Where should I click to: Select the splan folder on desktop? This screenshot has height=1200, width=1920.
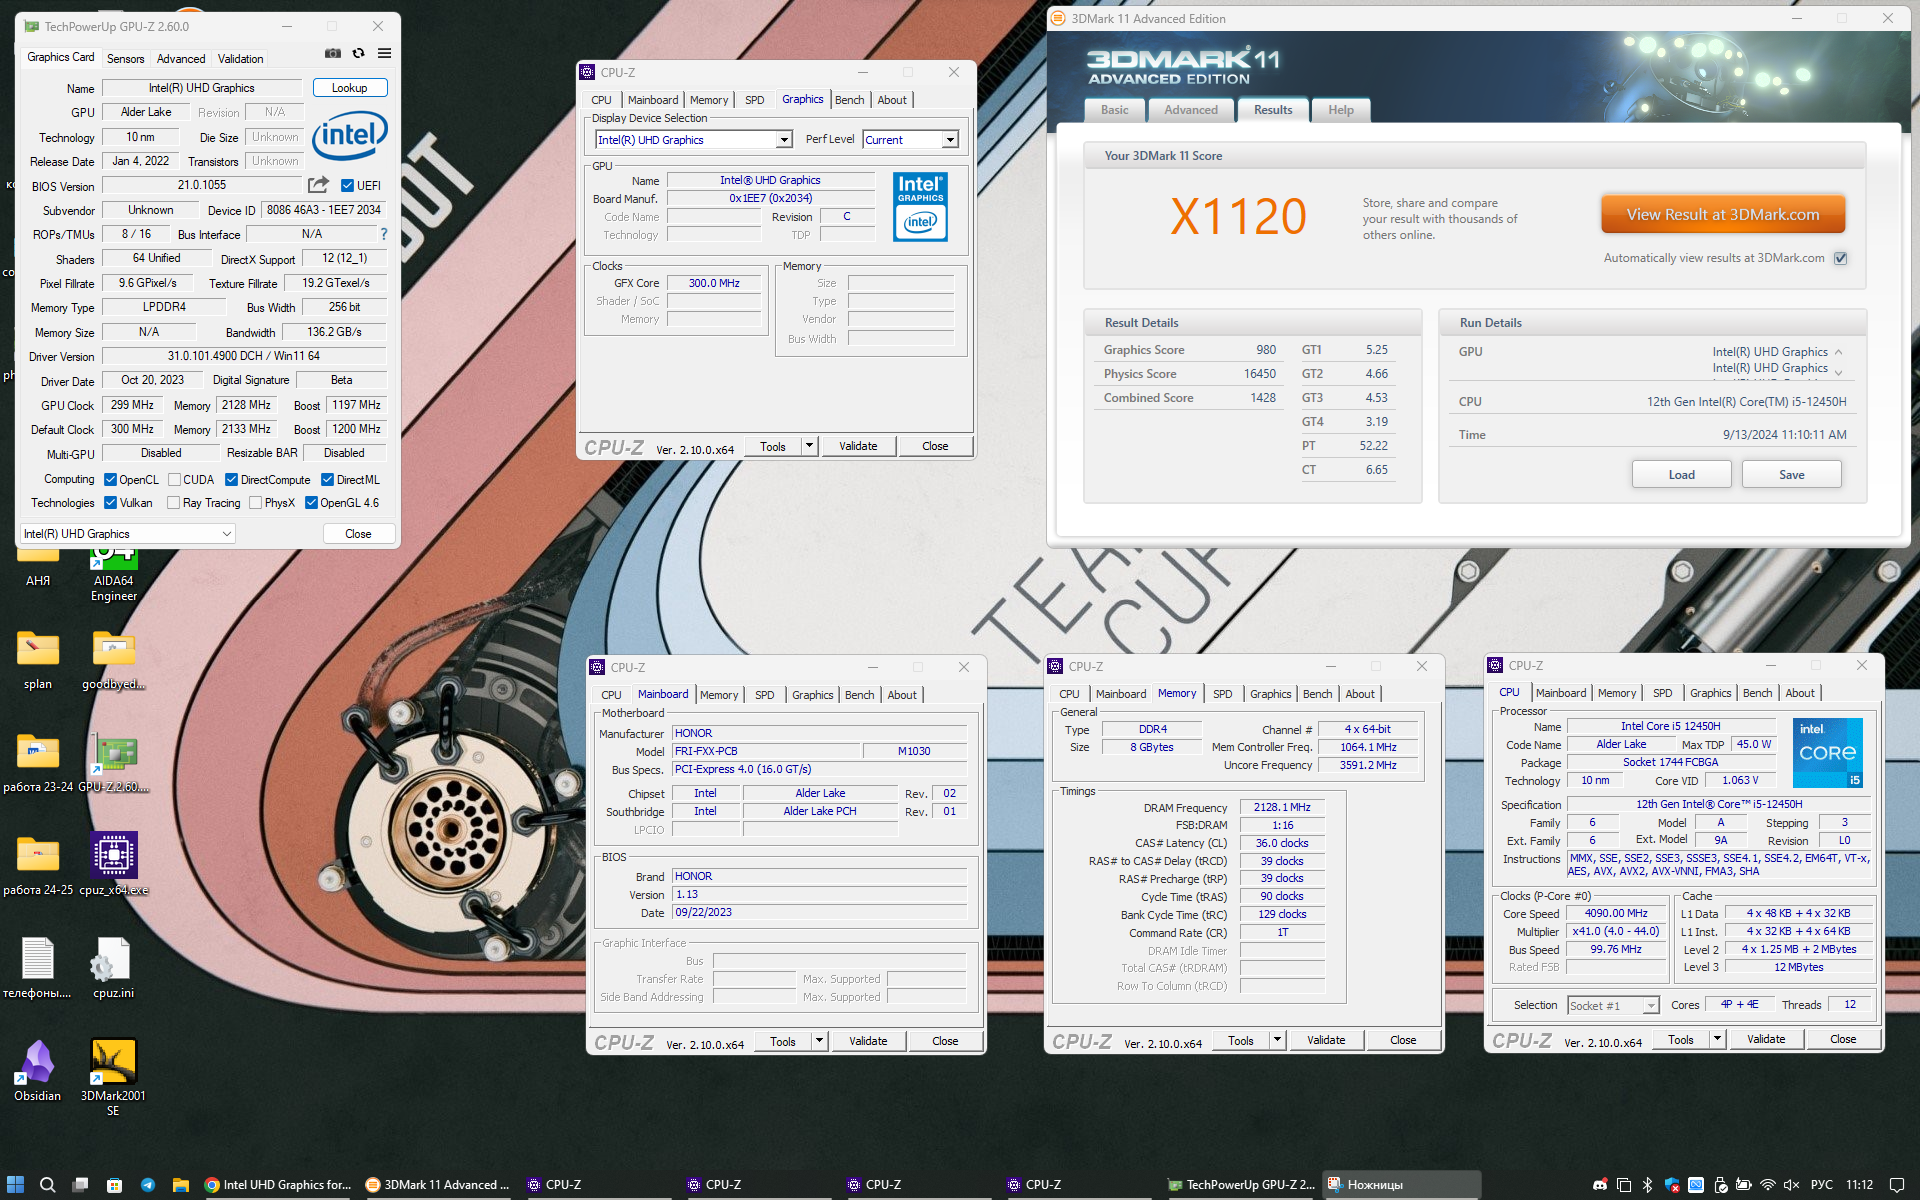pyautogui.click(x=38, y=661)
